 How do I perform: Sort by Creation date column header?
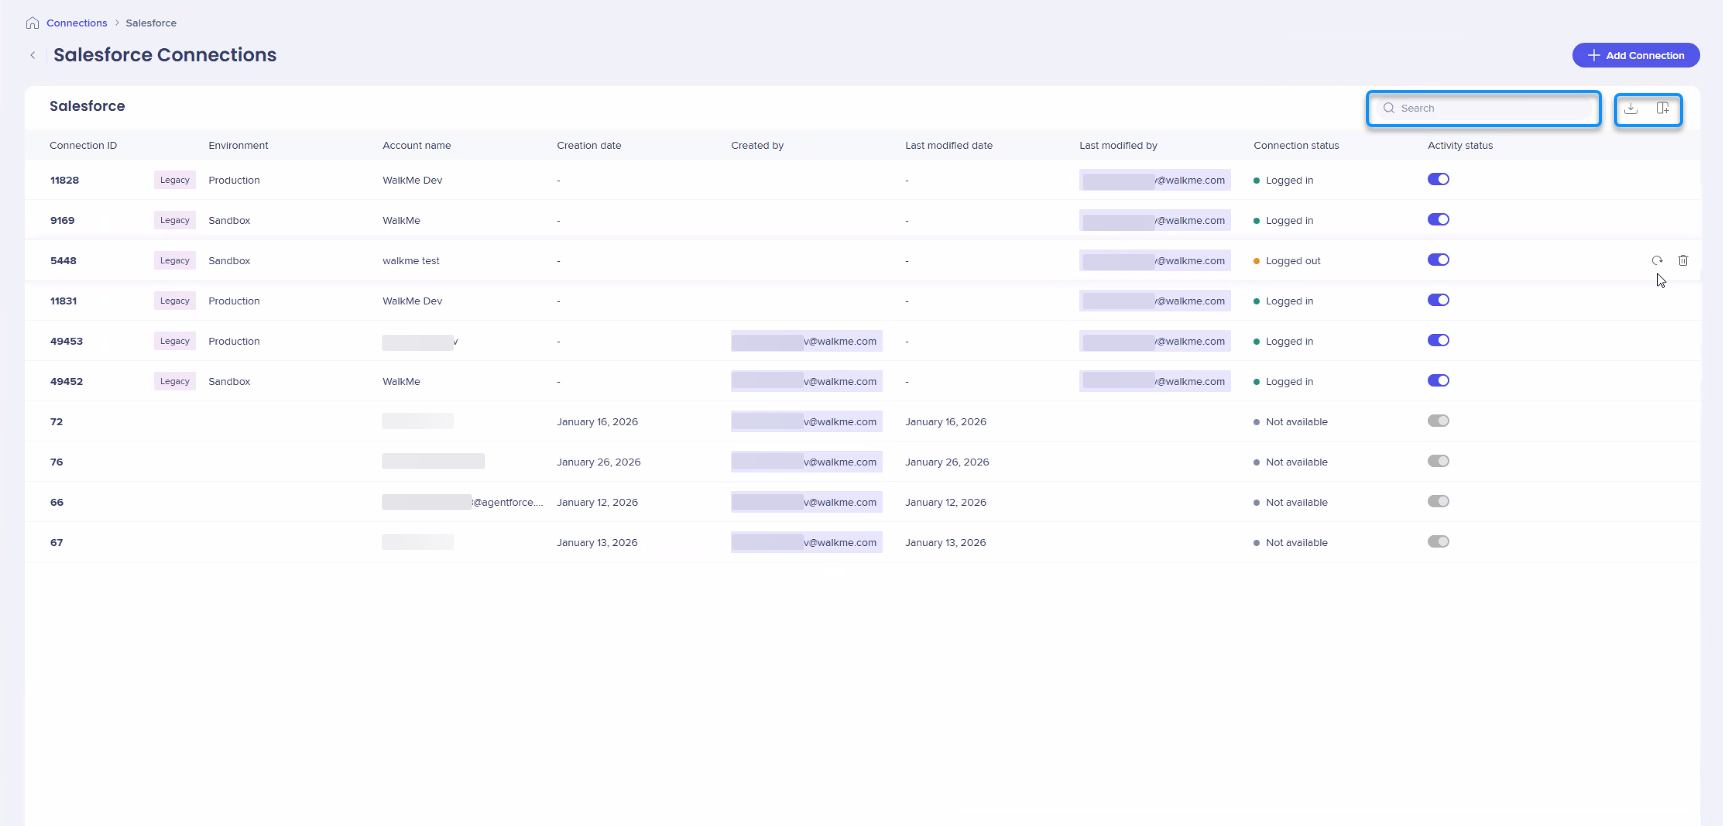[x=589, y=146]
